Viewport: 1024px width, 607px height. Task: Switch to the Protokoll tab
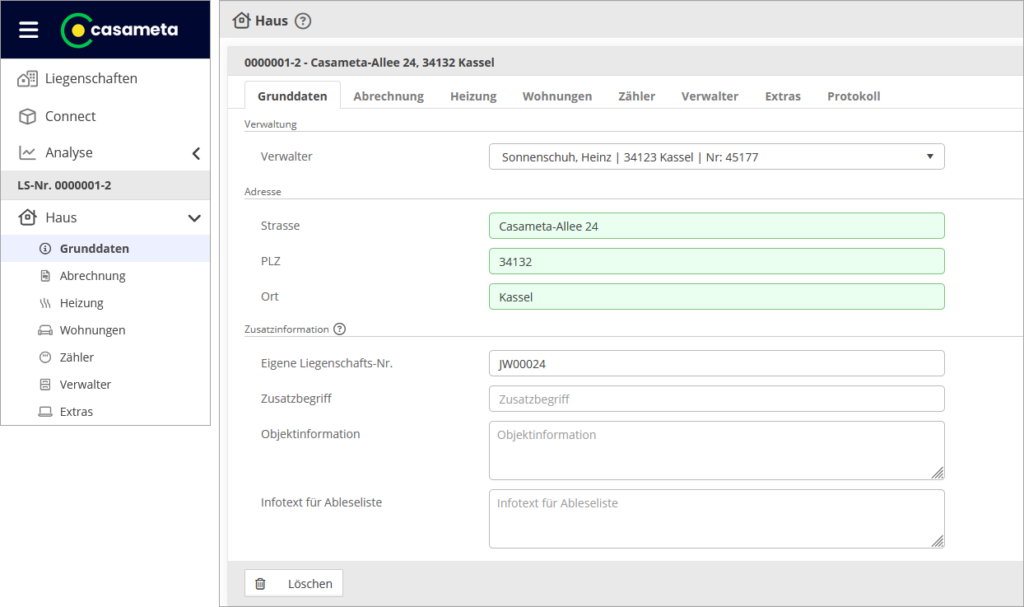[x=853, y=96]
